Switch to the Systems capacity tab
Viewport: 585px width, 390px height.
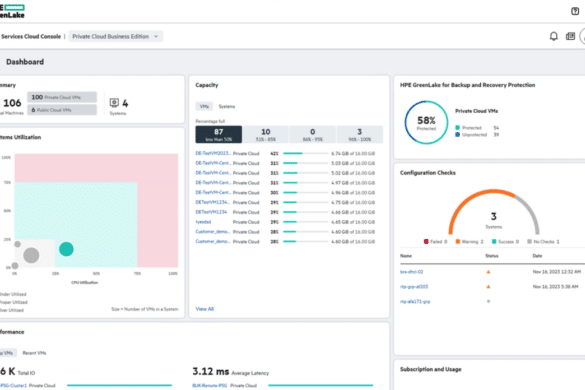[x=226, y=106]
